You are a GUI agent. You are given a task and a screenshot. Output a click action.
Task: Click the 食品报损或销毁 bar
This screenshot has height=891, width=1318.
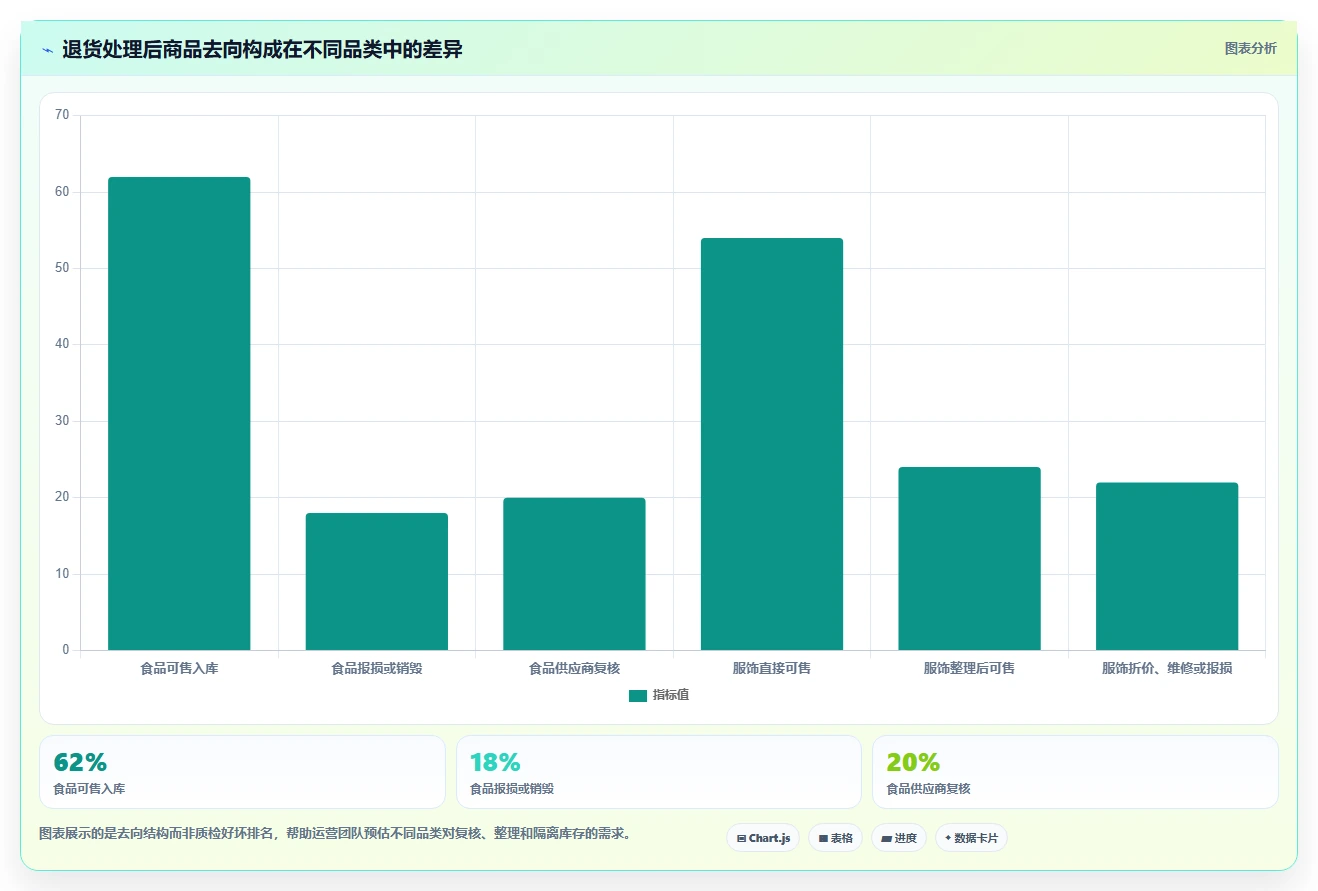click(377, 582)
